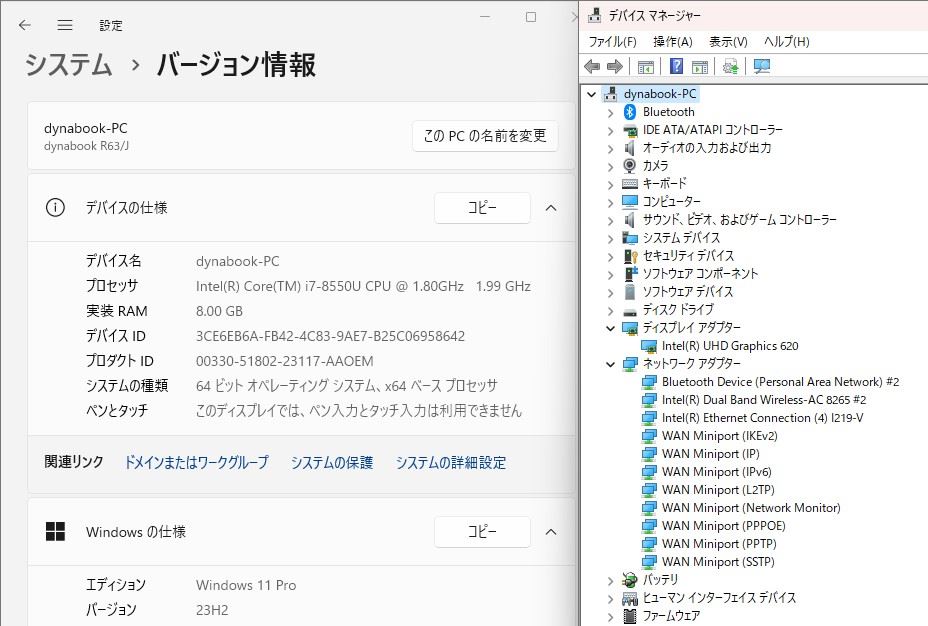This screenshot has height=626, width=928.
Task: Select WAN Miniport (IKEv2) entry
Action: [719, 436]
